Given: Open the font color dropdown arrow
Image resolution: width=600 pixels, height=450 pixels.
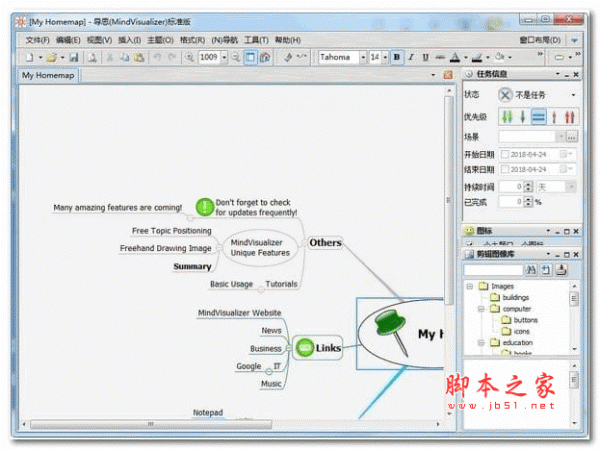Looking at the screenshot, I should coord(466,58).
